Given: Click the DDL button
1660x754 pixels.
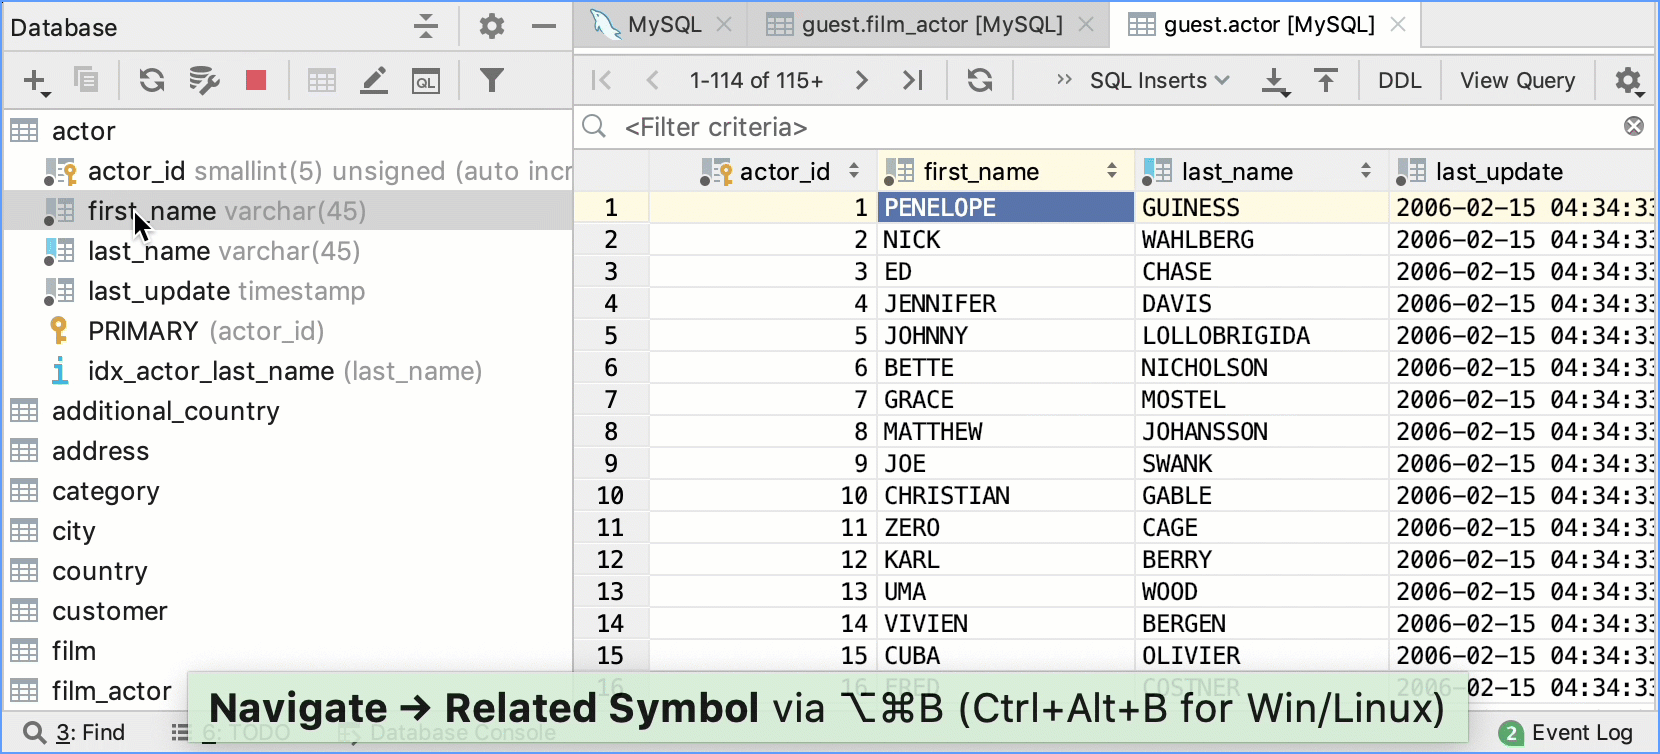Looking at the screenshot, I should (1399, 80).
